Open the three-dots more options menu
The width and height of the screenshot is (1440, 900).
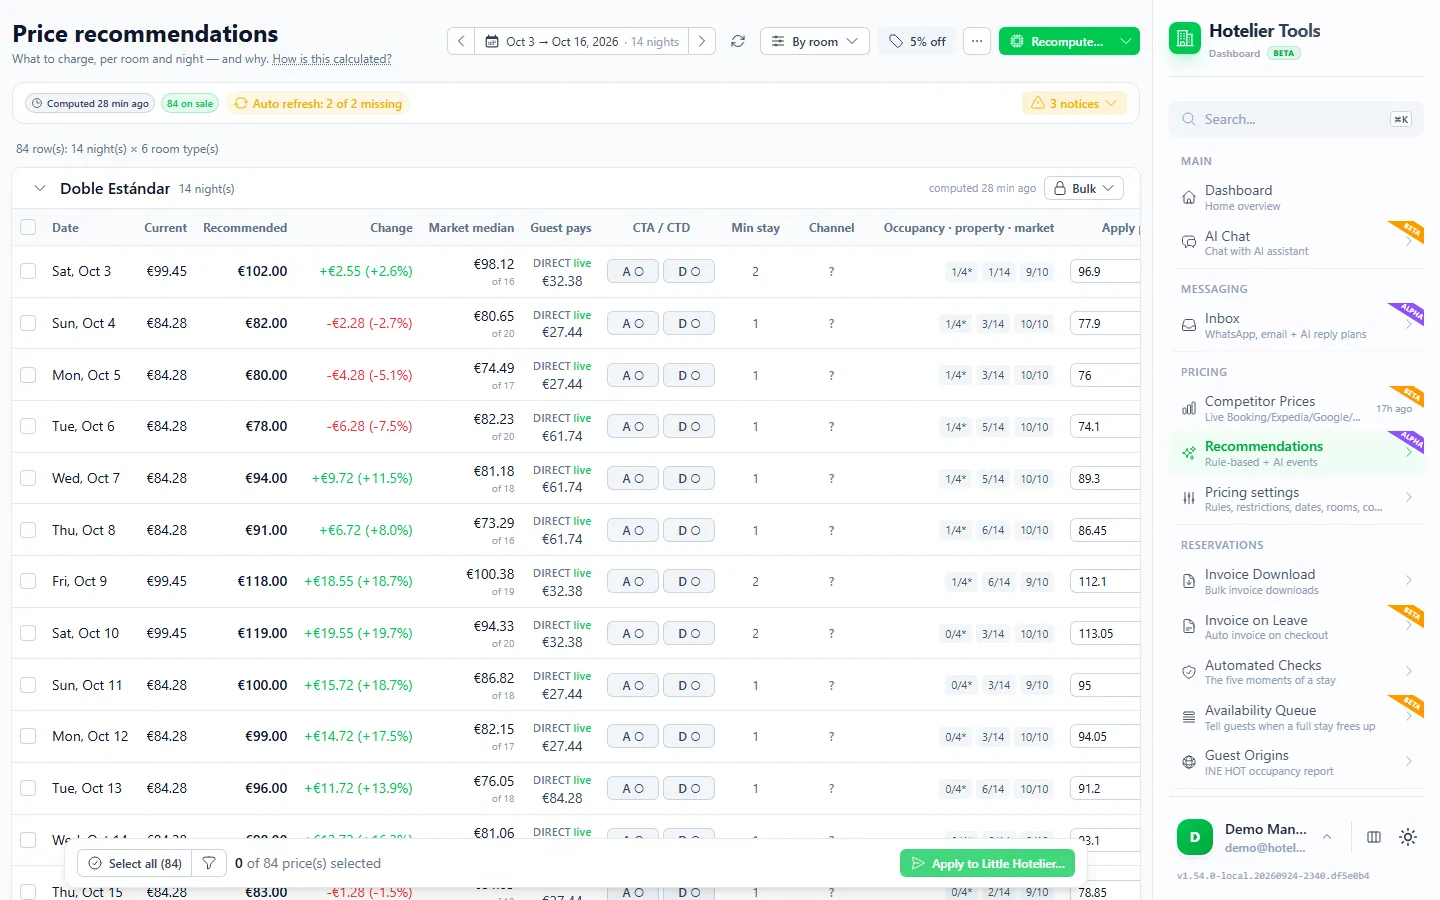977,41
